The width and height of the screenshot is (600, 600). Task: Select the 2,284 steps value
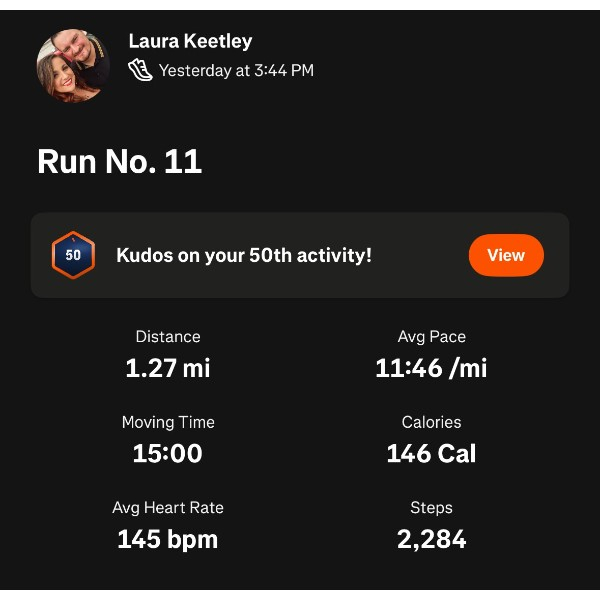click(431, 540)
